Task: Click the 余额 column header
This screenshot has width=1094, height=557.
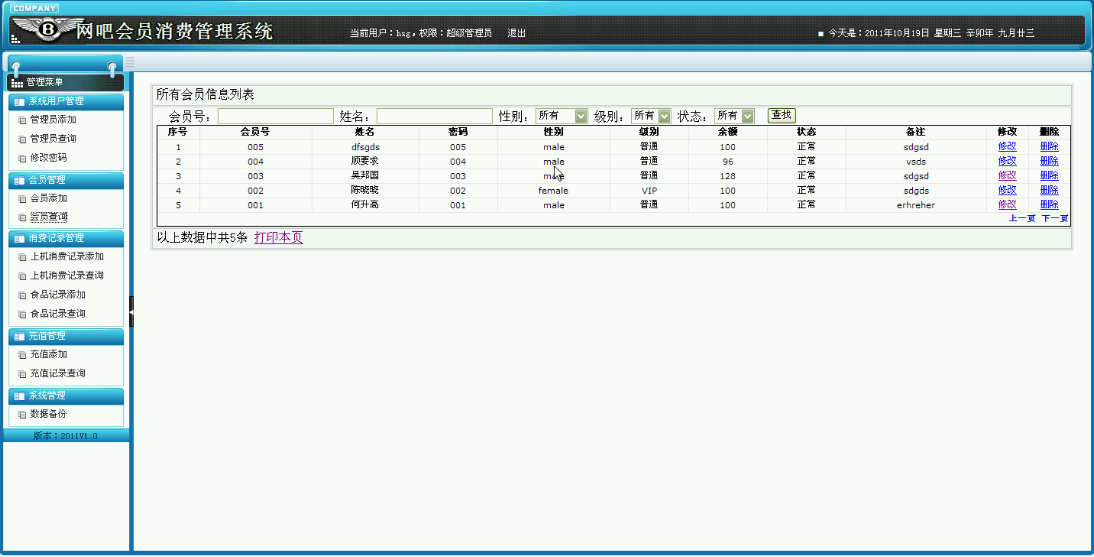Action: point(728,131)
